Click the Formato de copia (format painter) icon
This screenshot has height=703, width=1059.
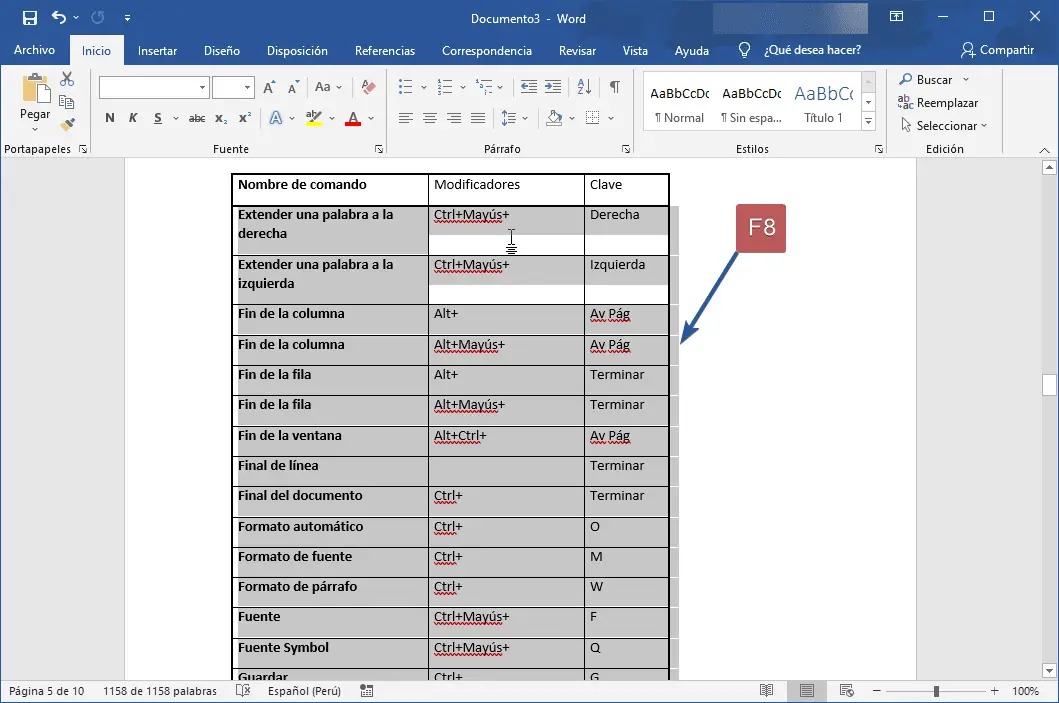tap(67, 124)
